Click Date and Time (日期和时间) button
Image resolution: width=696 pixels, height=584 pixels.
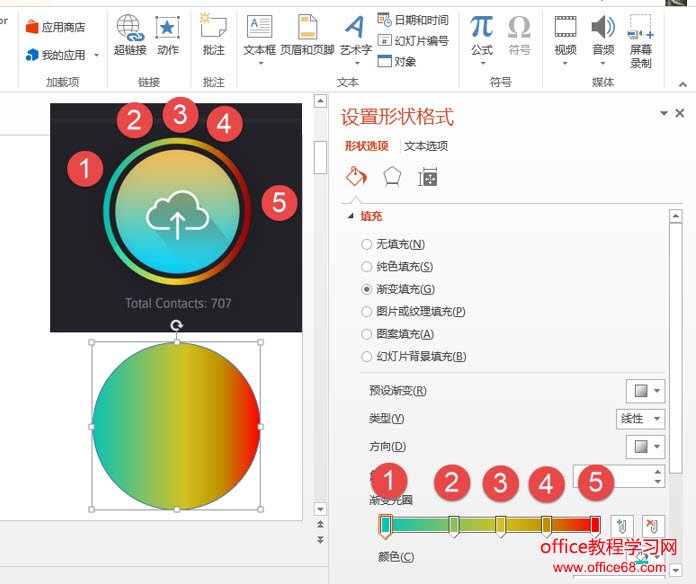click(x=413, y=20)
